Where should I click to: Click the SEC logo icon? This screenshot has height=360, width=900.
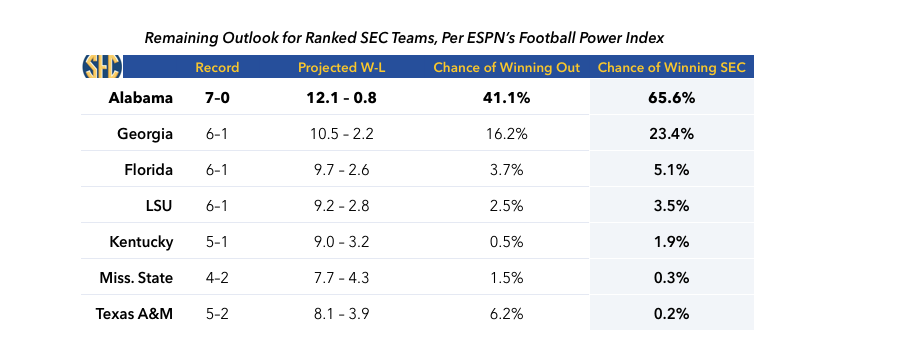[x=103, y=67]
